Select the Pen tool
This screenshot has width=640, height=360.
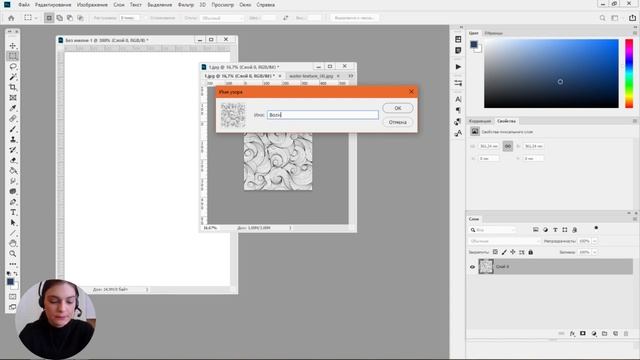pos(13,202)
